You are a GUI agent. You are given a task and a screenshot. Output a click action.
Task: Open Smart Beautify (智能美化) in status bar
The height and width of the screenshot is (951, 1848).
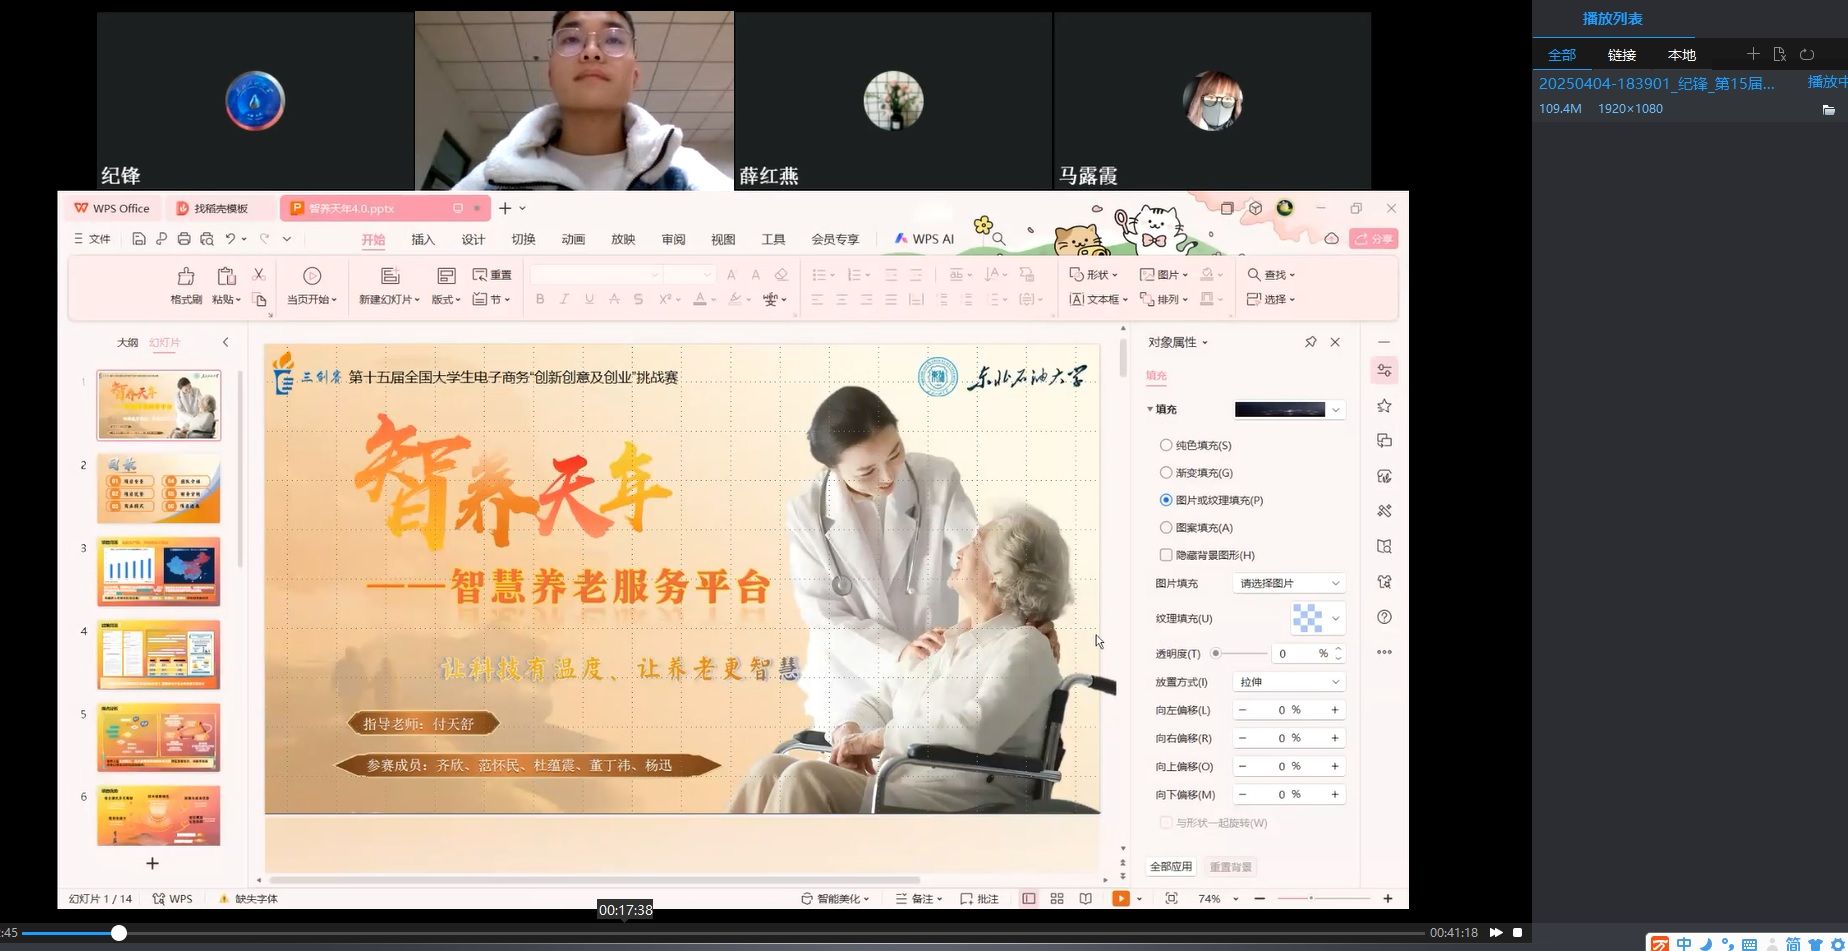[x=835, y=899]
